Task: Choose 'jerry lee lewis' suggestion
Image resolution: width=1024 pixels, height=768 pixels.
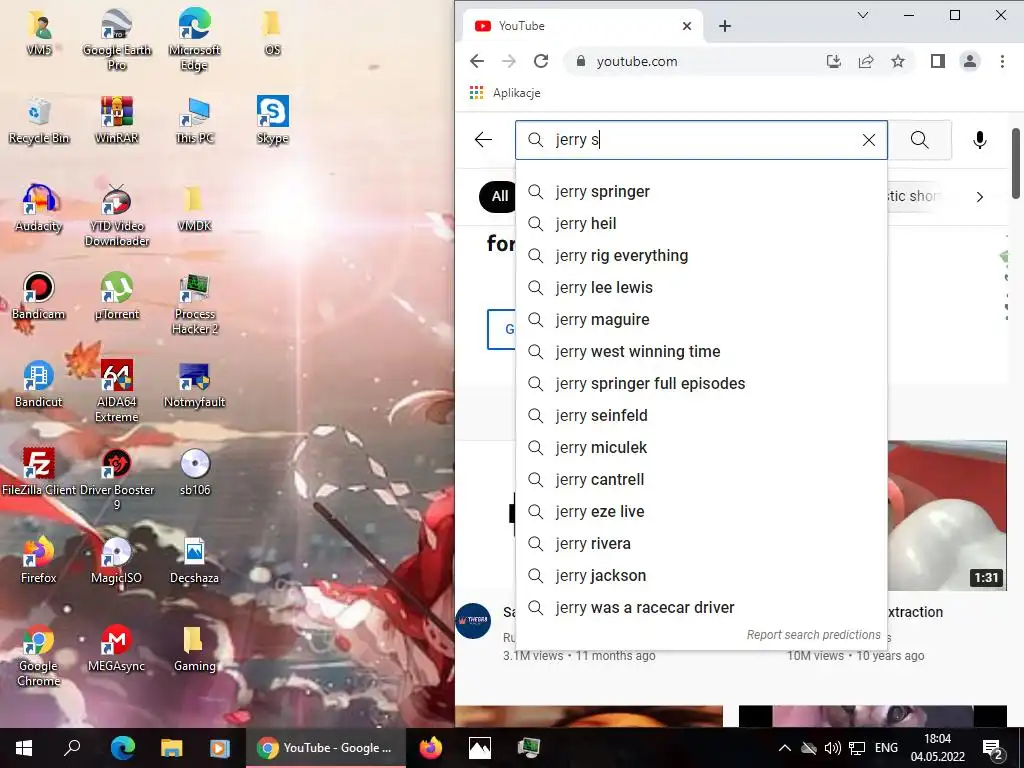Action: [x=701, y=287]
